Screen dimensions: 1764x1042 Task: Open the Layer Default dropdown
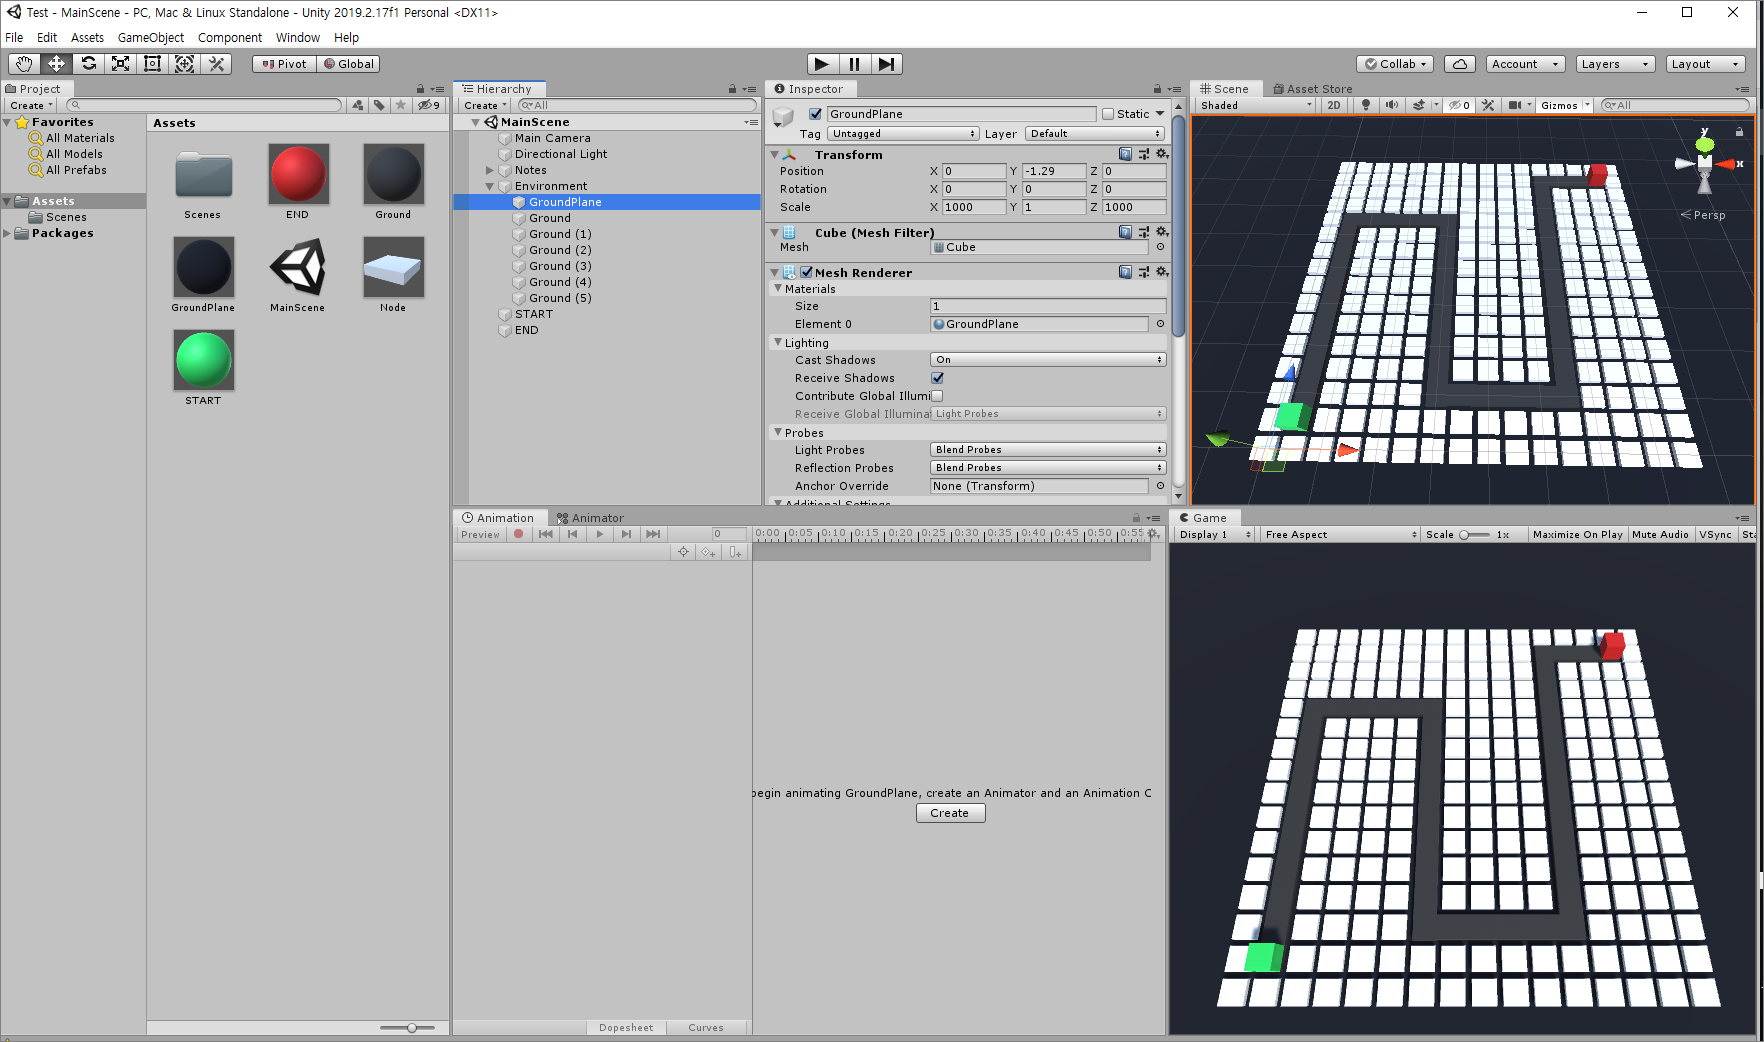[1095, 134]
